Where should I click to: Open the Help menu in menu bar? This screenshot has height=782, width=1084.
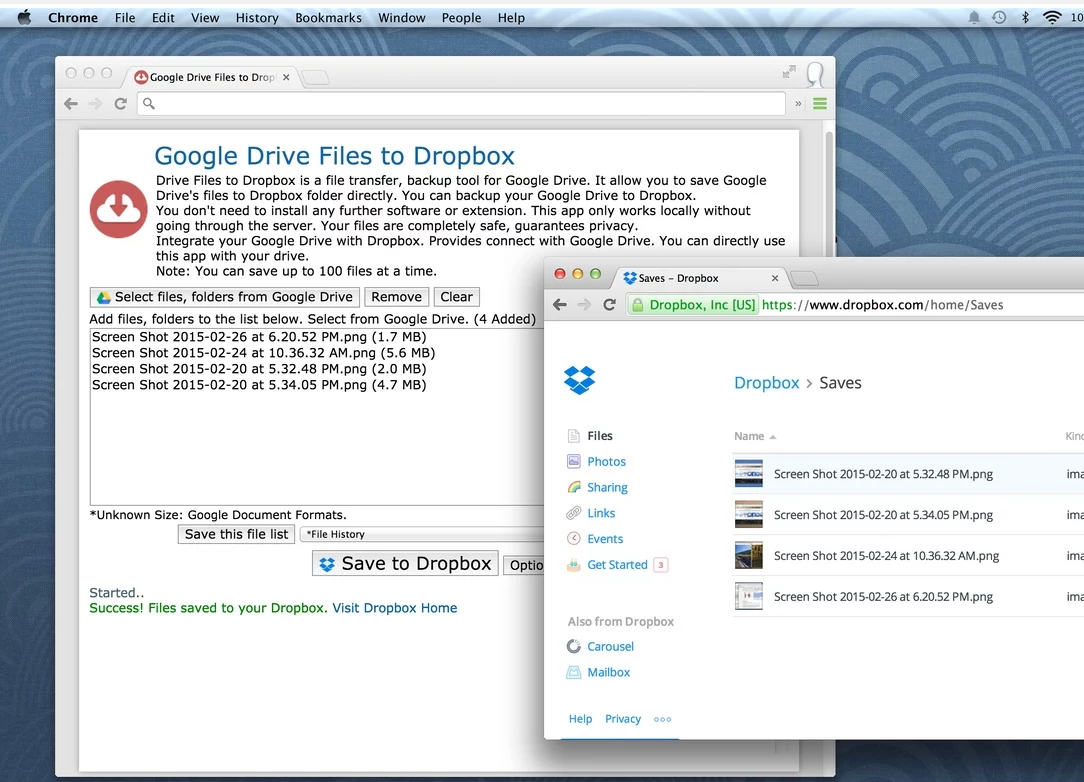(x=511, y=17)
